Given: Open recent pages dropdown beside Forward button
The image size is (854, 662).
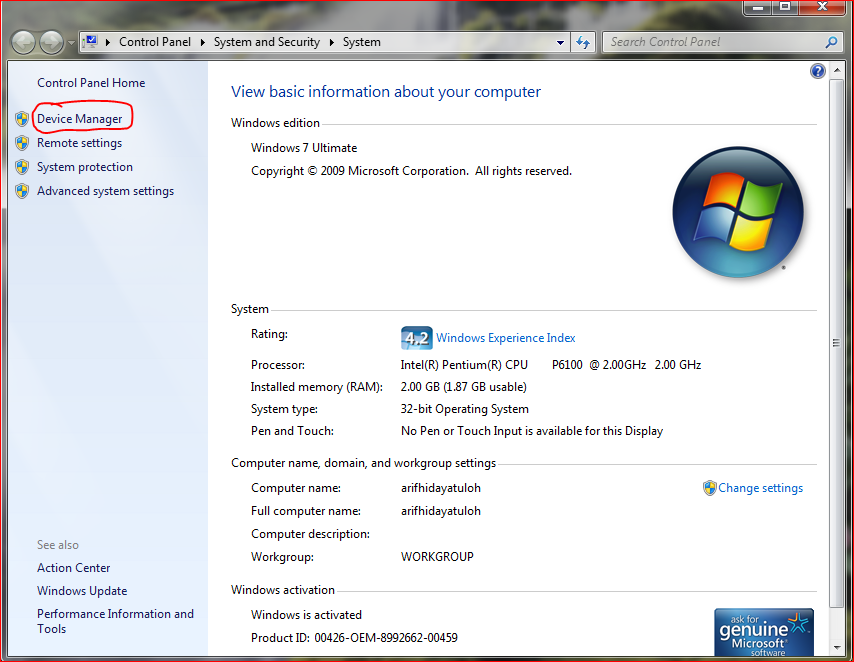Looking at the screenshot, I should pyautogui.click(x=71, y=42).
